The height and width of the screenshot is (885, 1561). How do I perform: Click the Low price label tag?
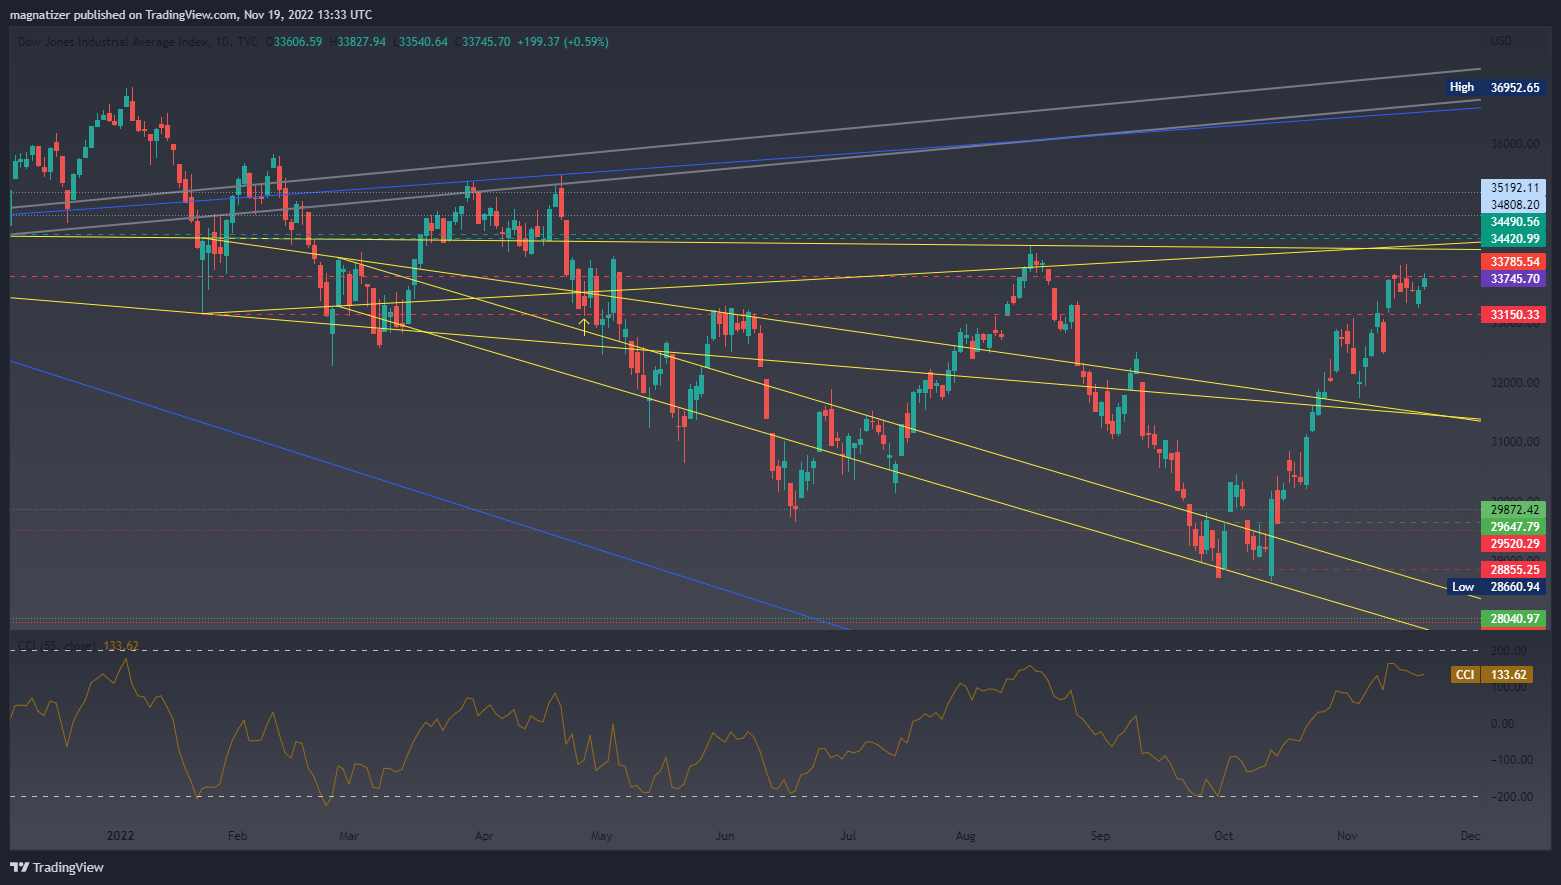click(1462, 587)
